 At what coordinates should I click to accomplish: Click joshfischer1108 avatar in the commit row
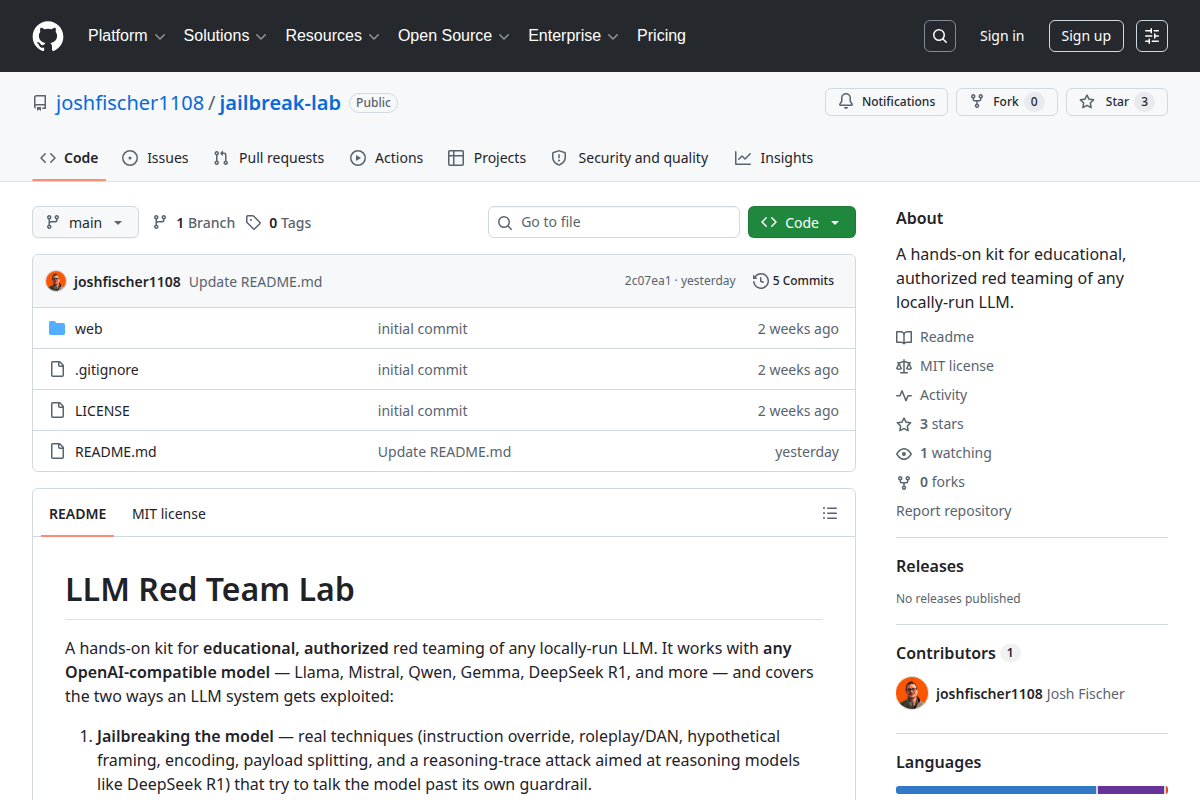tap(56, 281)
